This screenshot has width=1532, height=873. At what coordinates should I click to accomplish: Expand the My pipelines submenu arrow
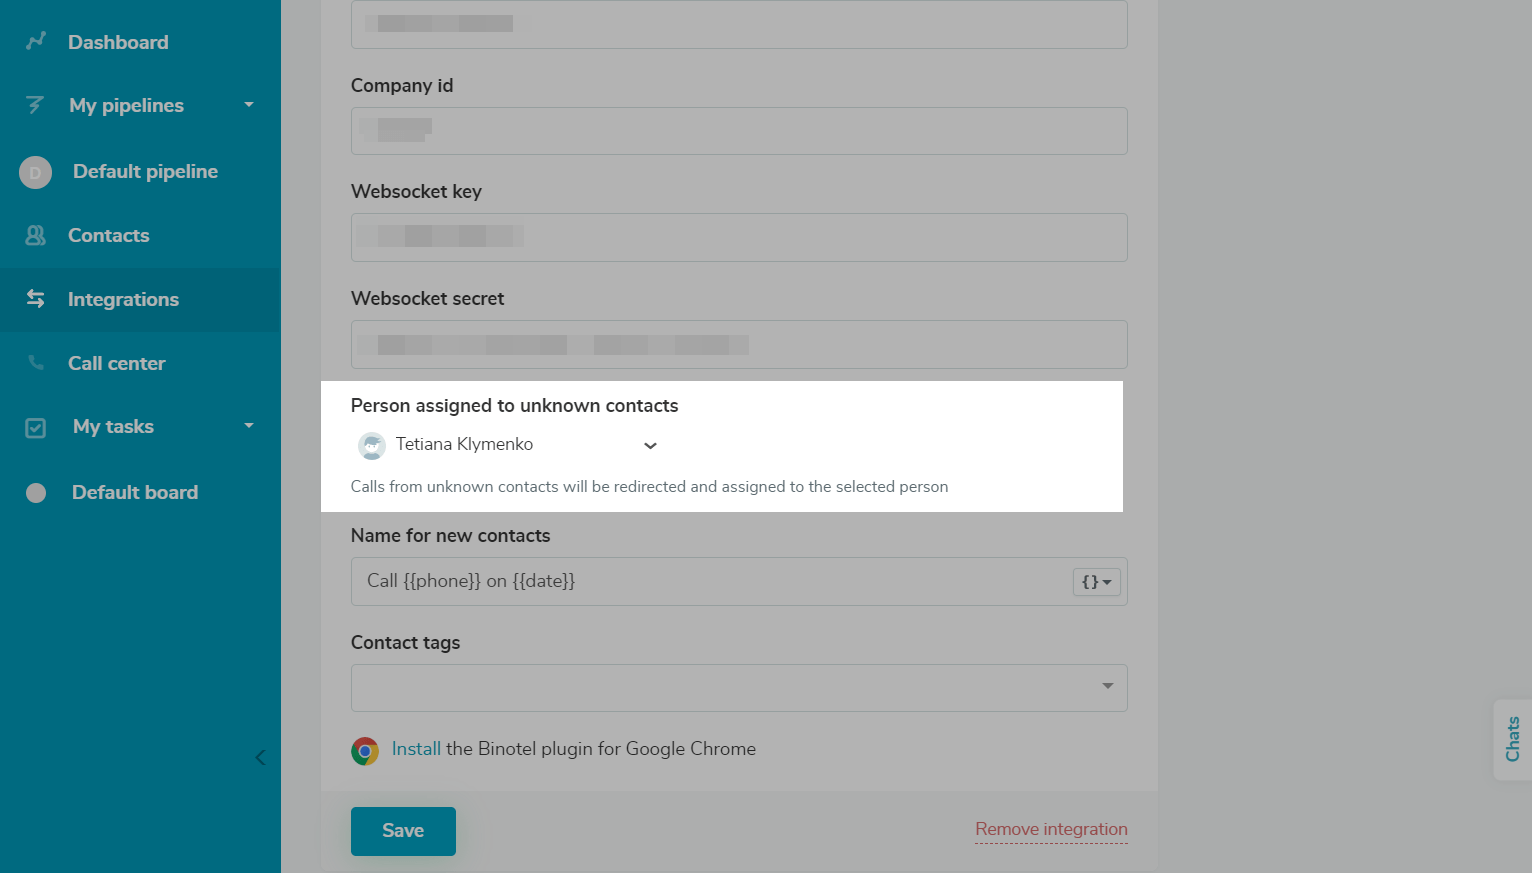pos(249,105)
